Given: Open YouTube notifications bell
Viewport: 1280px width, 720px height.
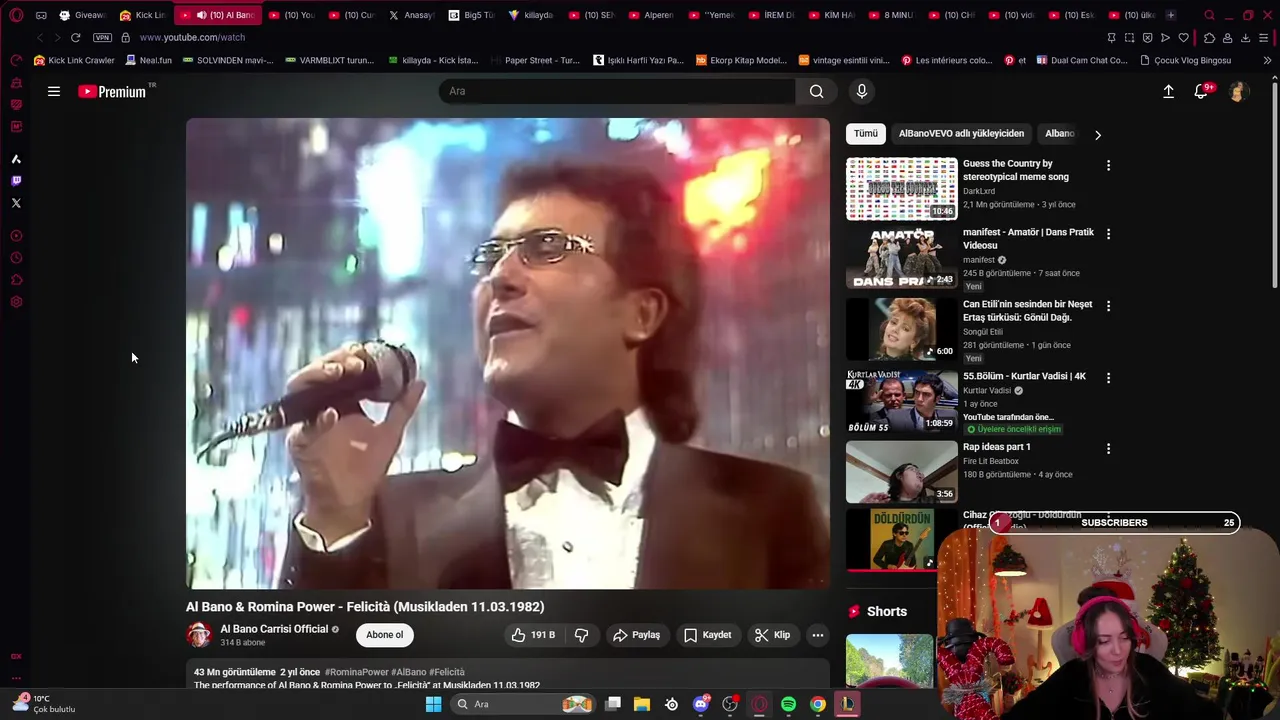Looking at the screenshot, I should 1201,91.
